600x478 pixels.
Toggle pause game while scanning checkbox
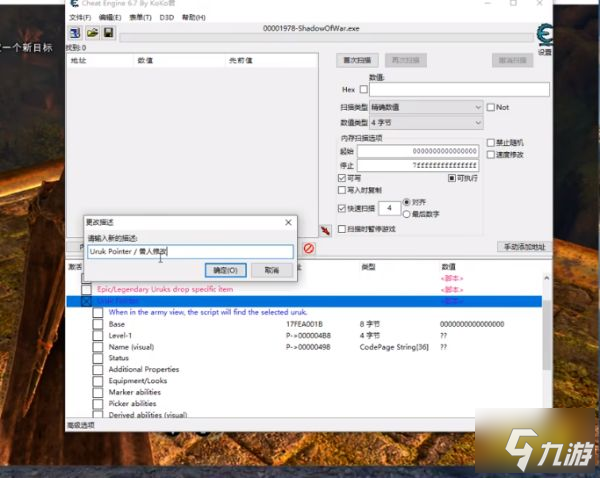[342, 229]
